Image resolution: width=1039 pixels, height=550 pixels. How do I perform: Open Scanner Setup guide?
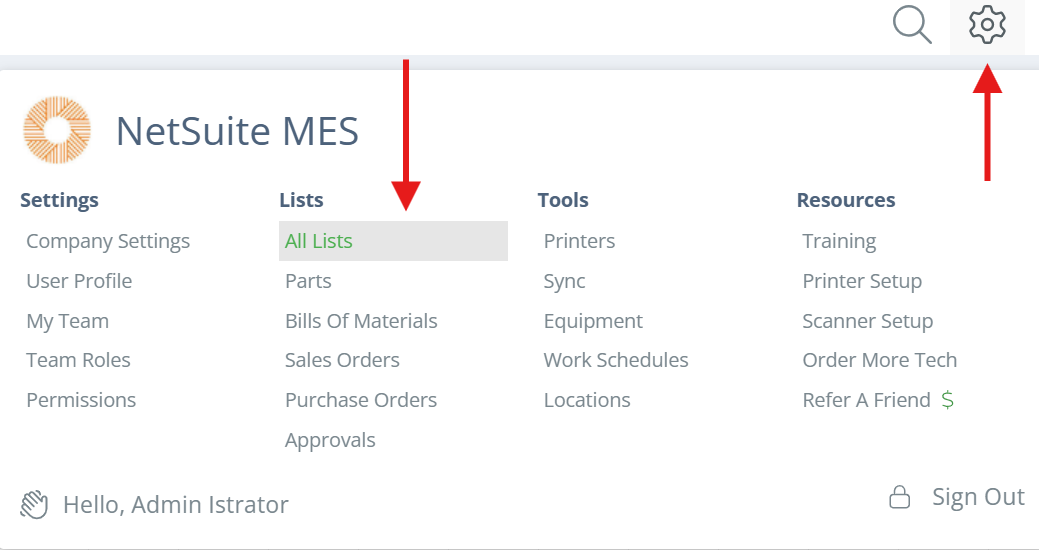867,321
